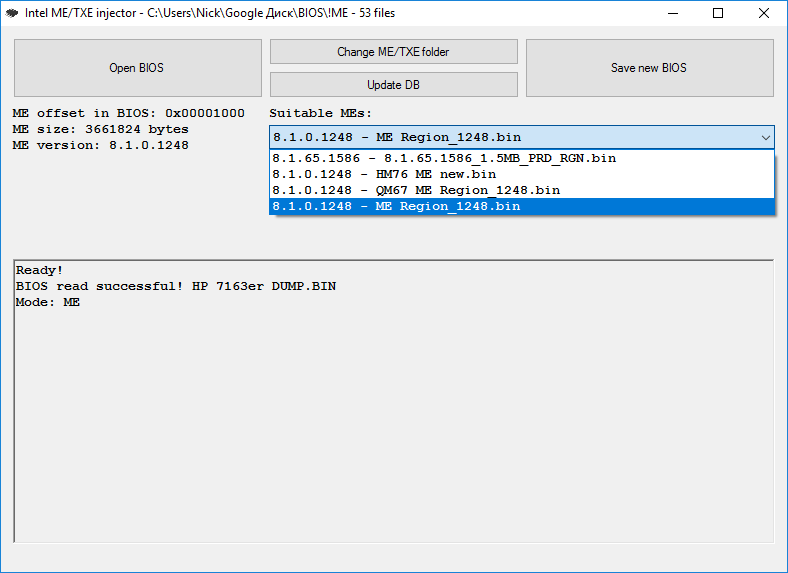
Task: Select 8.1.65.1586_1.5MB_PRD_RGN.bin from the list
Action: click(x=522, y=158)
